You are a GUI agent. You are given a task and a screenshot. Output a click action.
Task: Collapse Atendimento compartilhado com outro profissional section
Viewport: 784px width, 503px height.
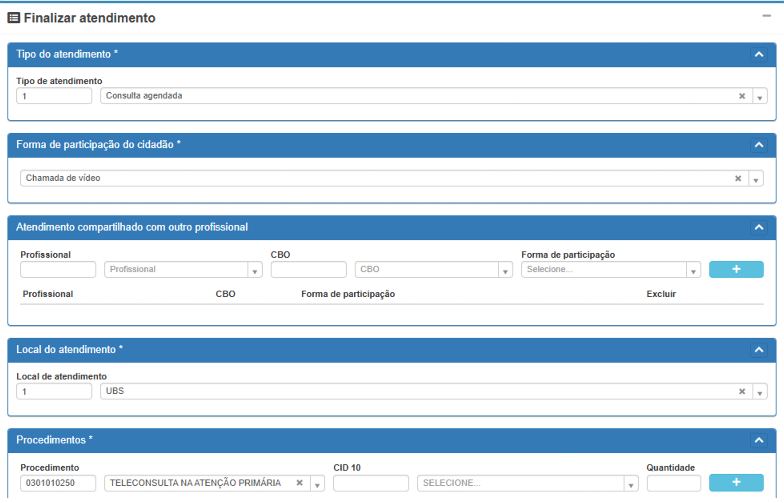759,227
